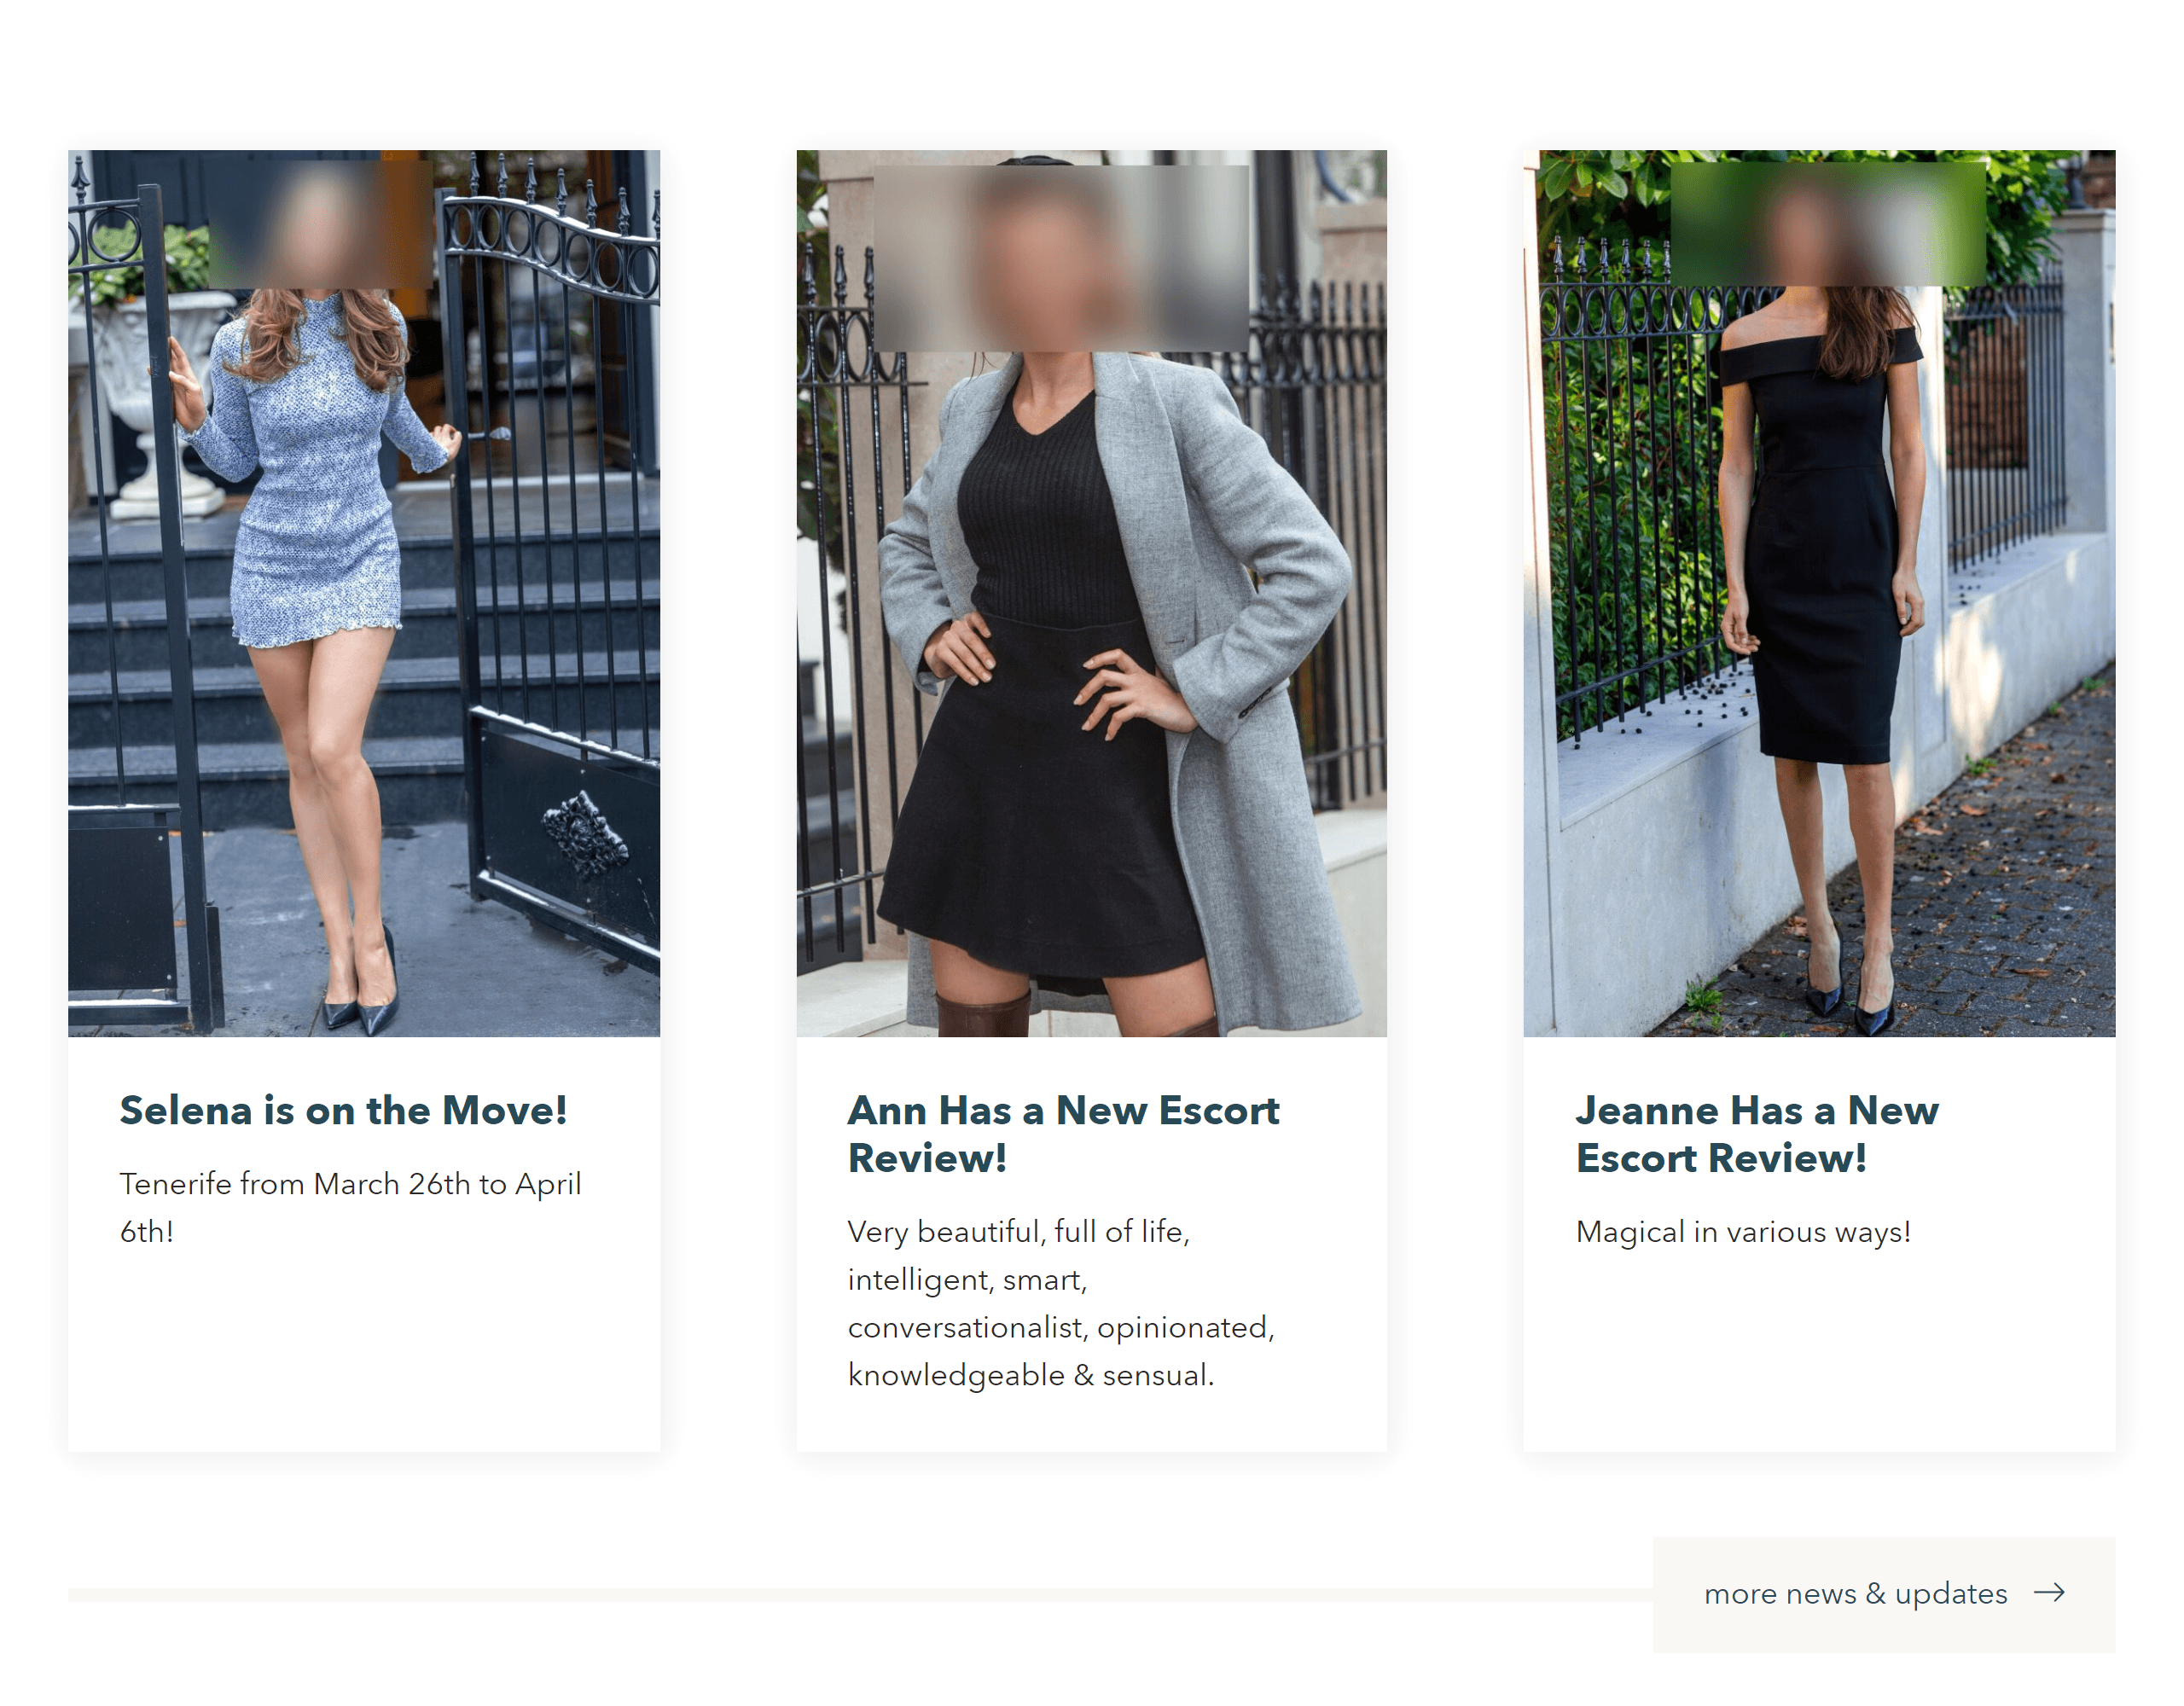Click the 'Magical in various ways!' text

(1743, 1232)
